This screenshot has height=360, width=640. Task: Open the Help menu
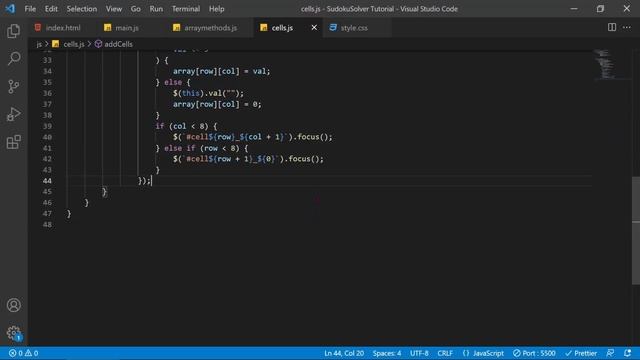click(x=216, y=9)
